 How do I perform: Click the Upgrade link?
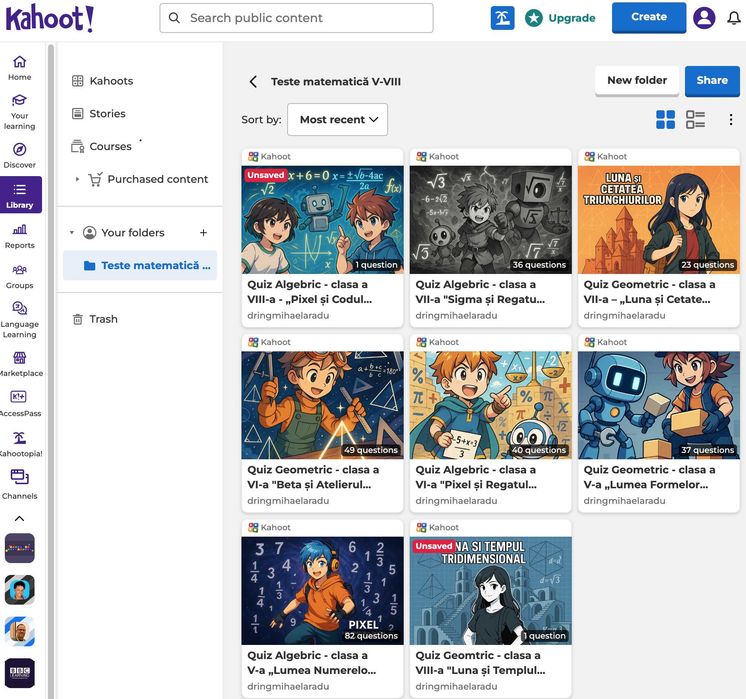[x=560, y=18]
